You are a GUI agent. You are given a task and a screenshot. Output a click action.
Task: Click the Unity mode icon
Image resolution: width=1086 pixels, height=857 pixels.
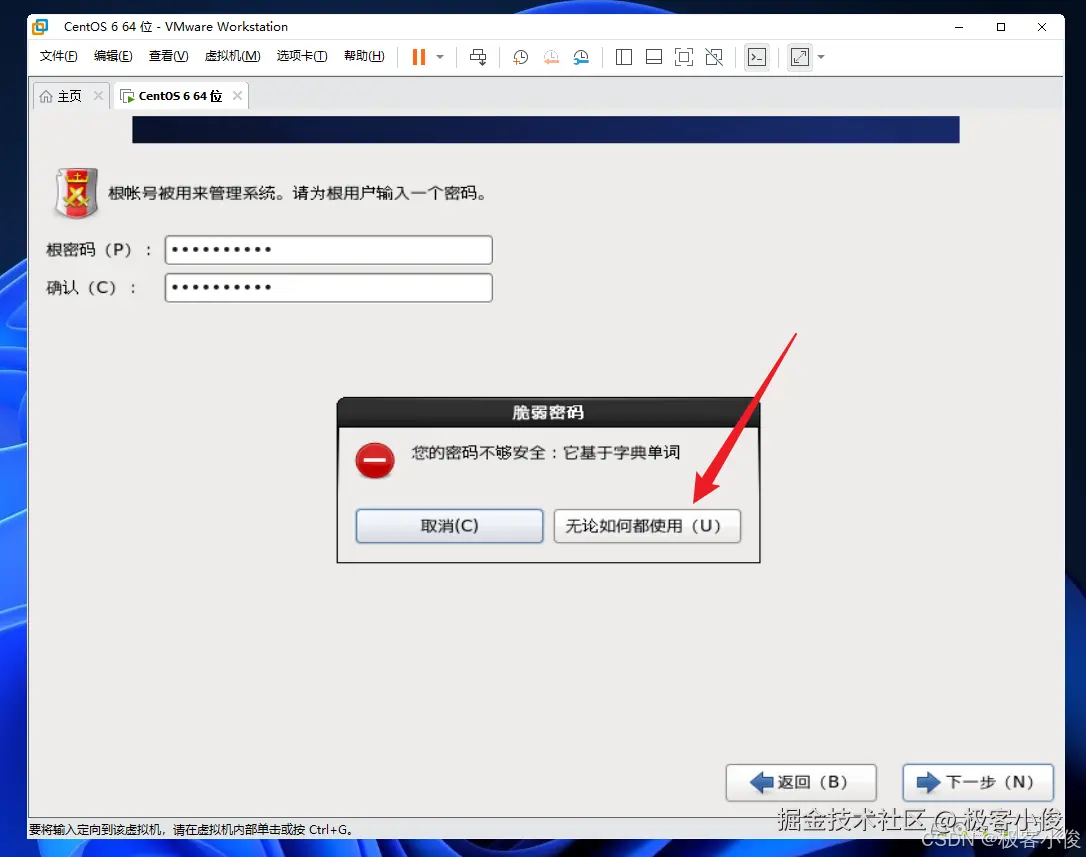[x=714, y=57]
